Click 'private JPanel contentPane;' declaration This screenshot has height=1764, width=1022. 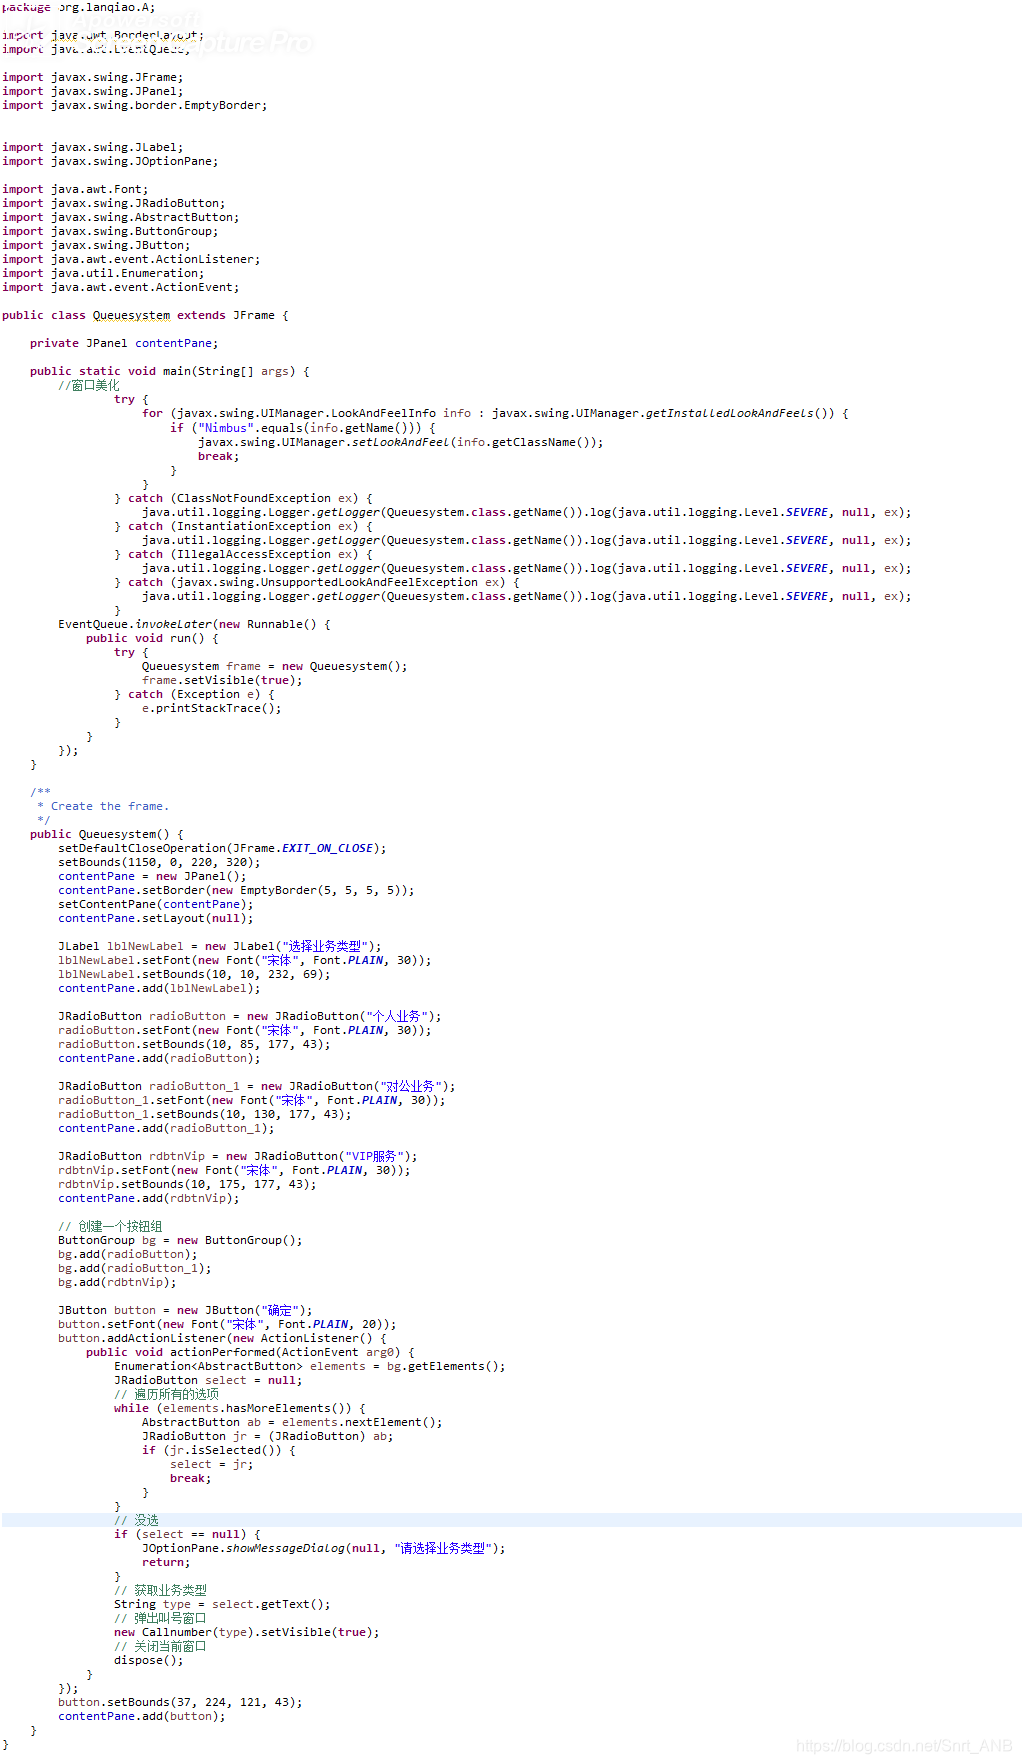click(124, 343)
